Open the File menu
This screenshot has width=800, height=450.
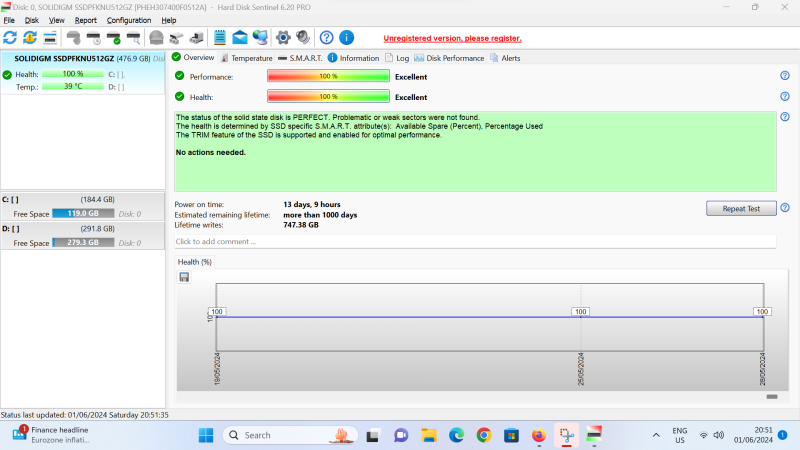(x=9, y=20)
